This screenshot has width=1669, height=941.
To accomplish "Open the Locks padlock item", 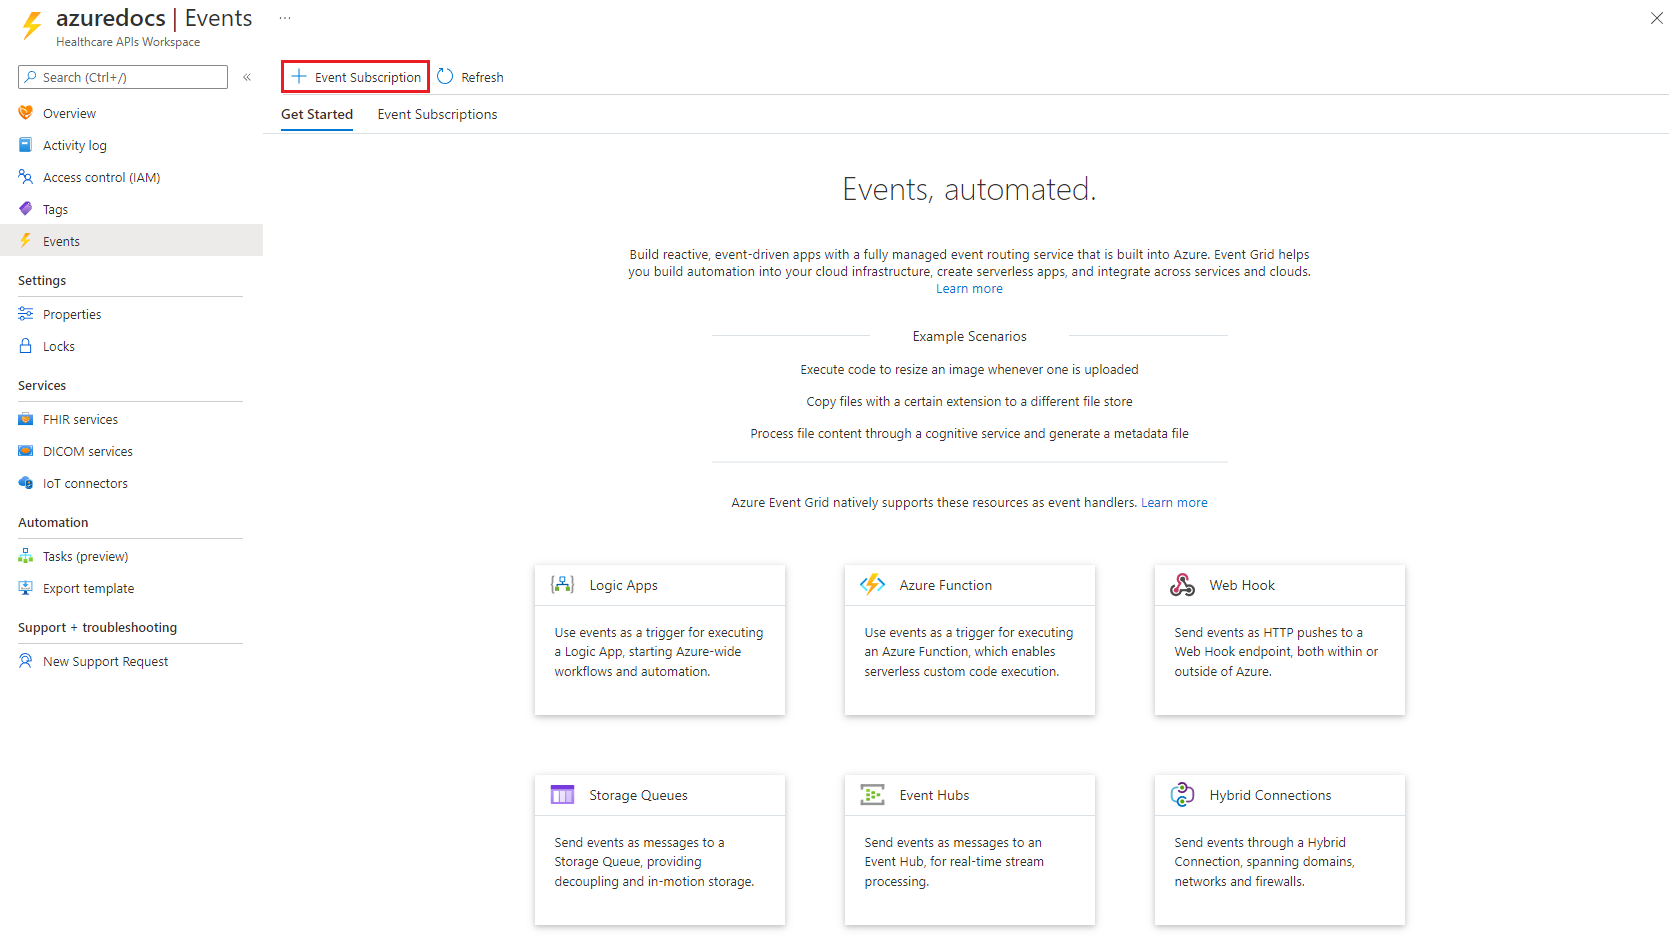I will pos(58,347).
